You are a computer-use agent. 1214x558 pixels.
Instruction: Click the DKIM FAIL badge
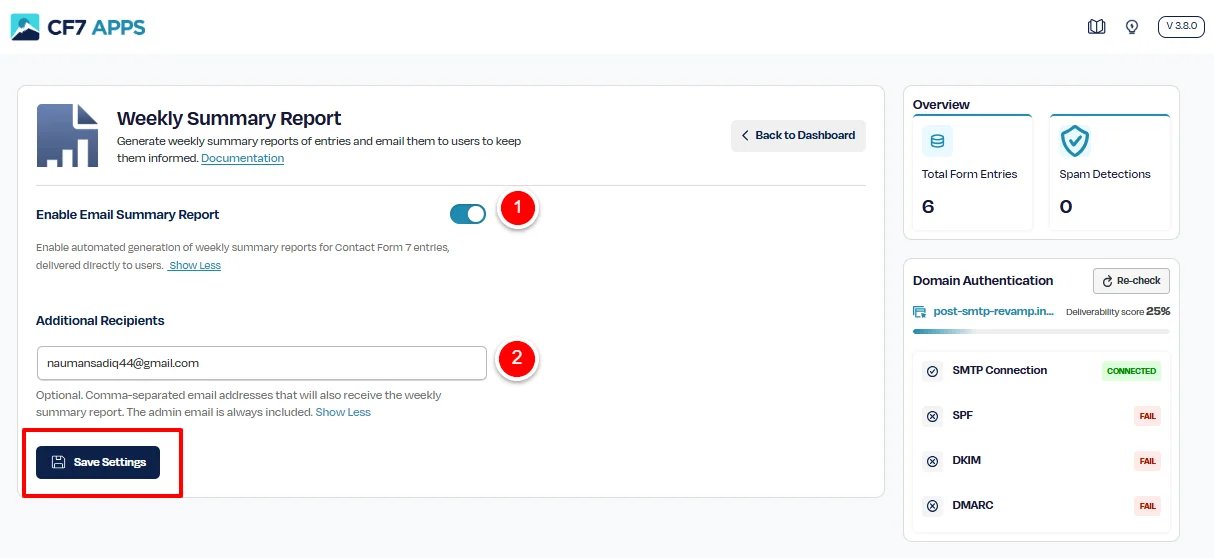1147,461
